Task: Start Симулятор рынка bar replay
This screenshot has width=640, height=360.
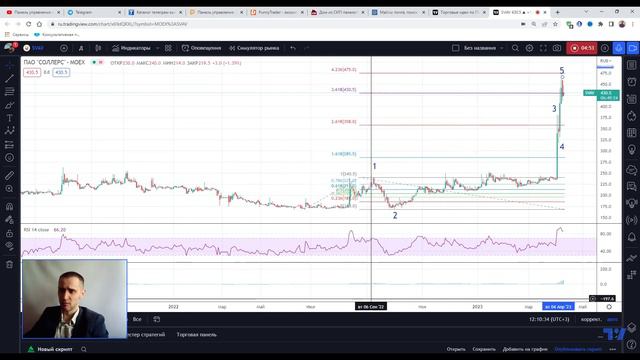Action: pyautogui.click(x=254, y=48)
